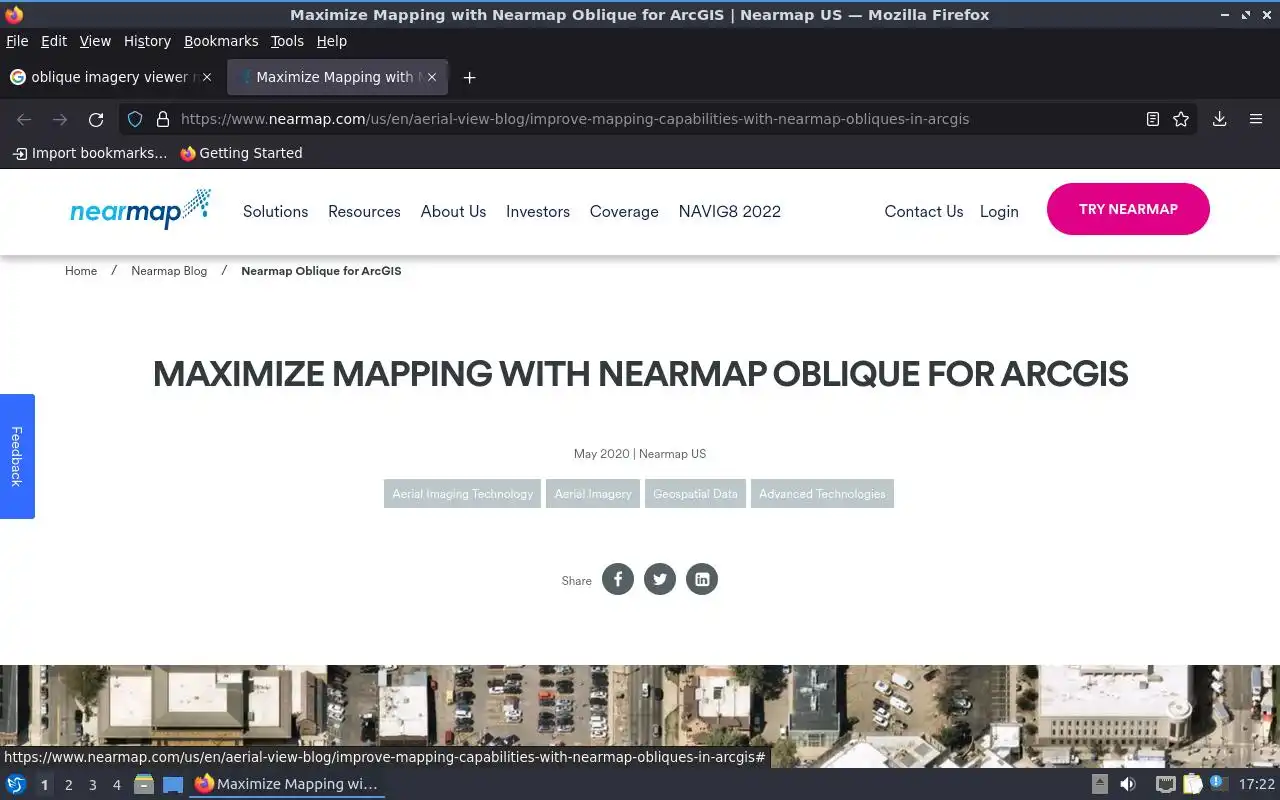The image size is (1280, 800).
Task: Open the Firefox downloads panel
Action: coord(1220,119)
